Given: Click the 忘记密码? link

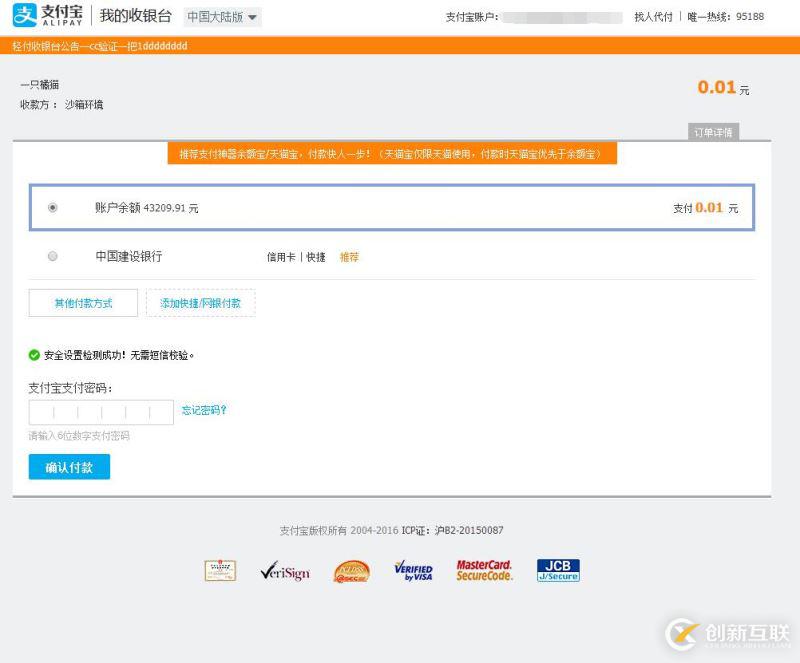Looking at the screenshot, I should click(204, 410).
